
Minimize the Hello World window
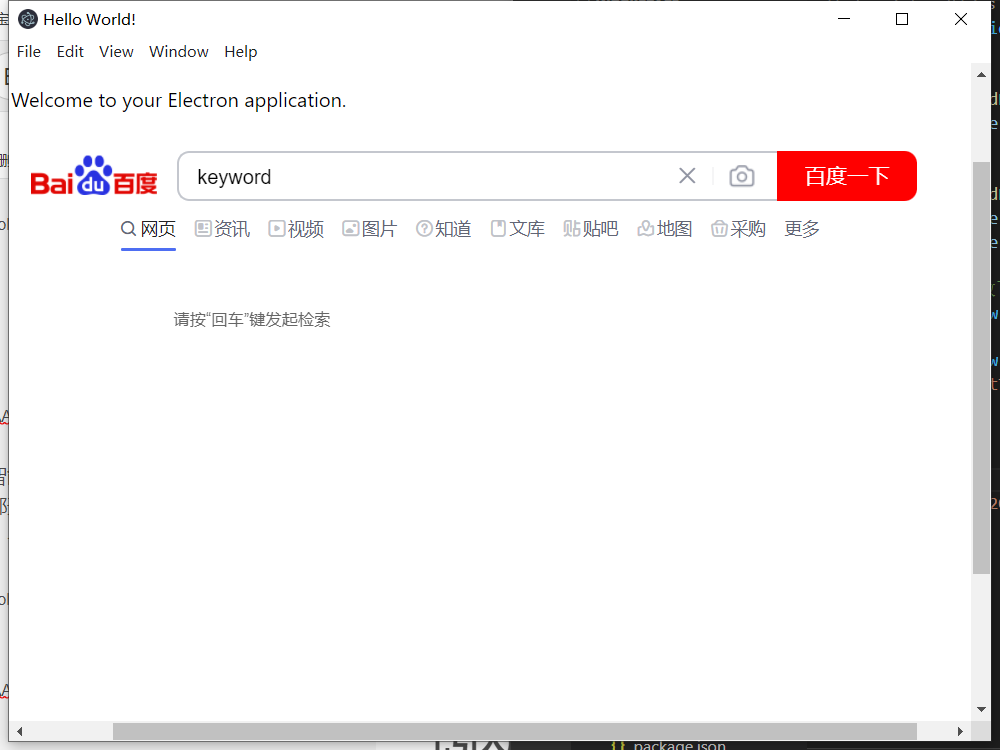(x=844, y=19)
